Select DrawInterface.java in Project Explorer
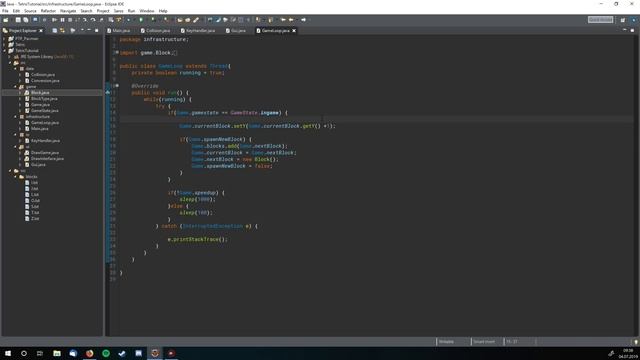The width and height of the screenshot is (640, 360). [47, 159]
